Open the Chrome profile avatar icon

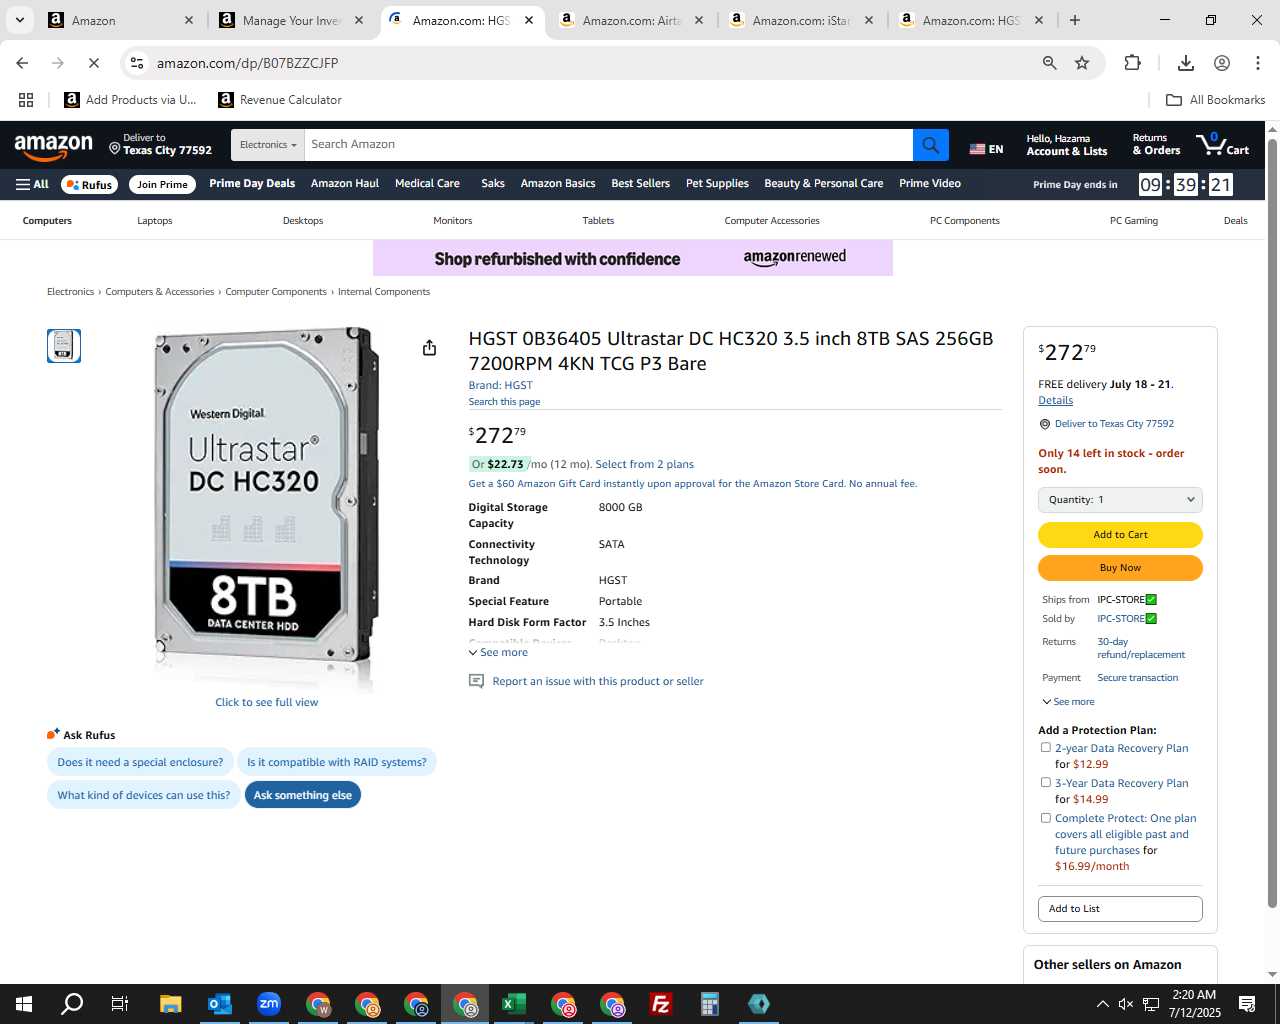point(1222,63)
